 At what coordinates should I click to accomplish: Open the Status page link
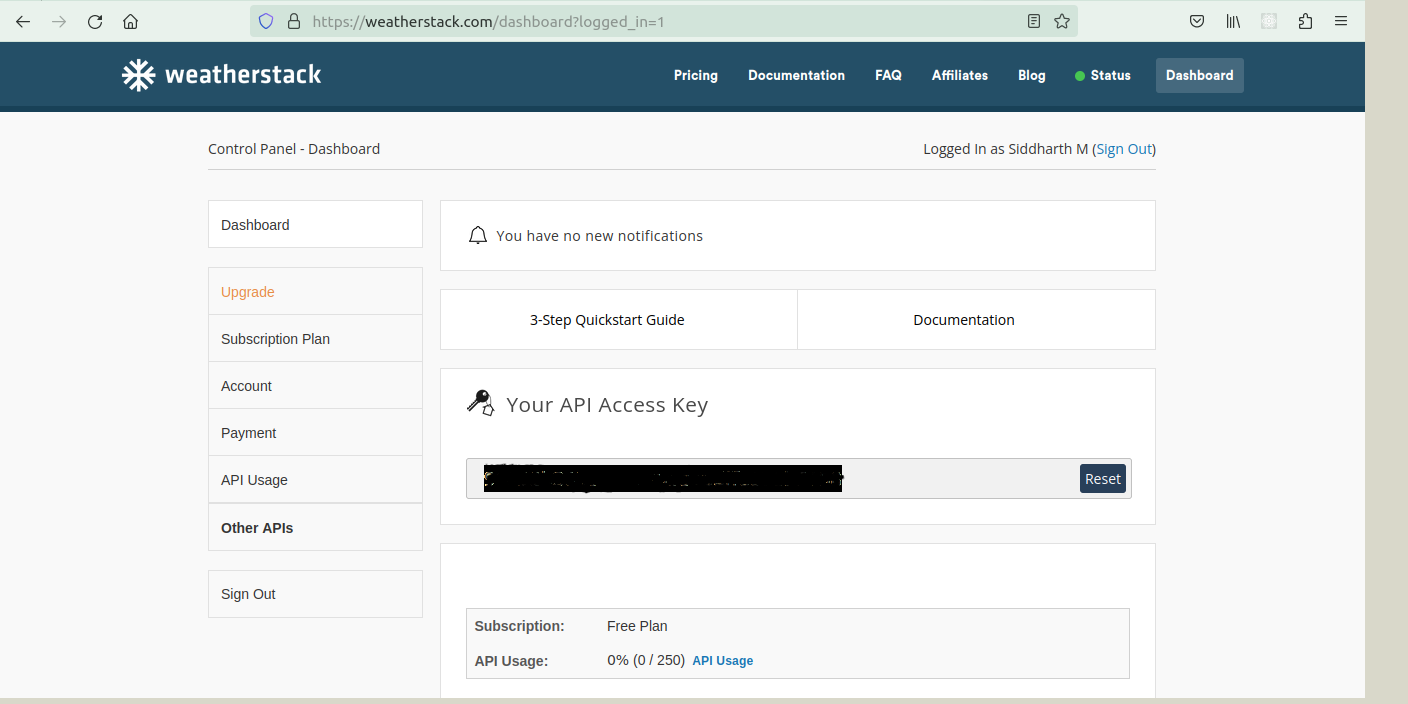1103,75
